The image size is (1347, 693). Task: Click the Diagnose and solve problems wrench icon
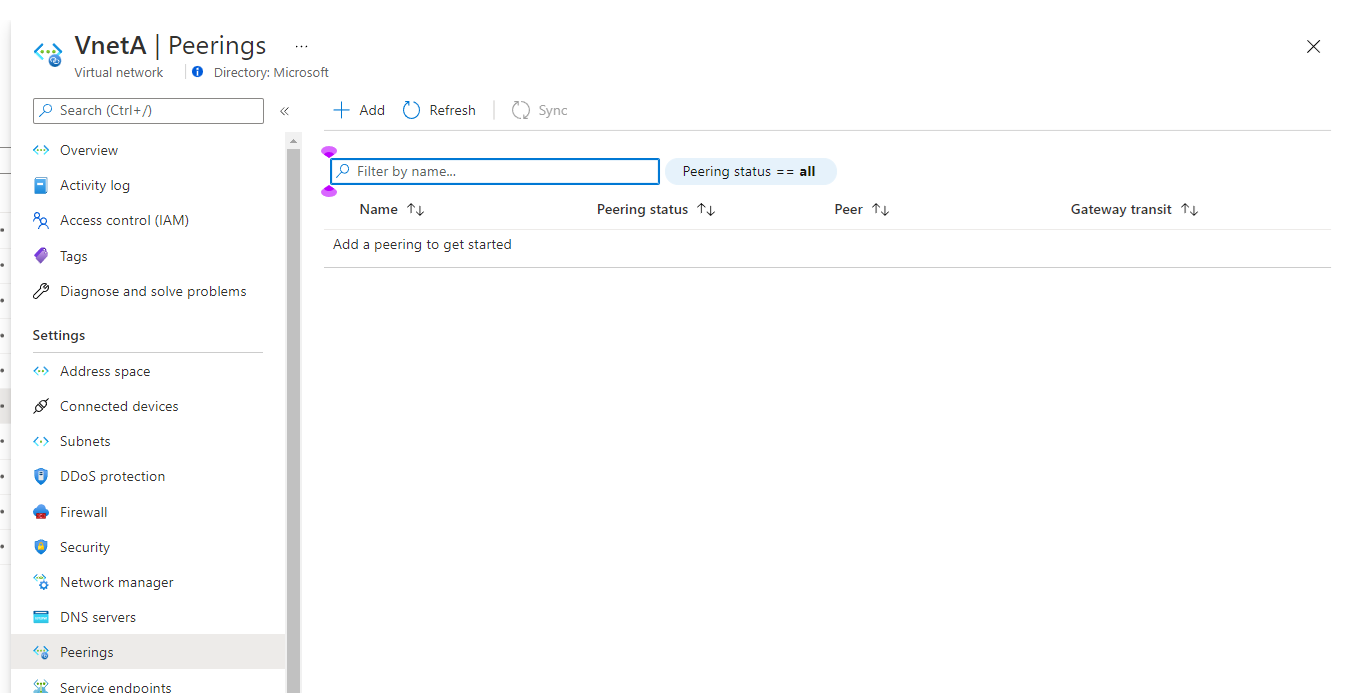(41, 291)
